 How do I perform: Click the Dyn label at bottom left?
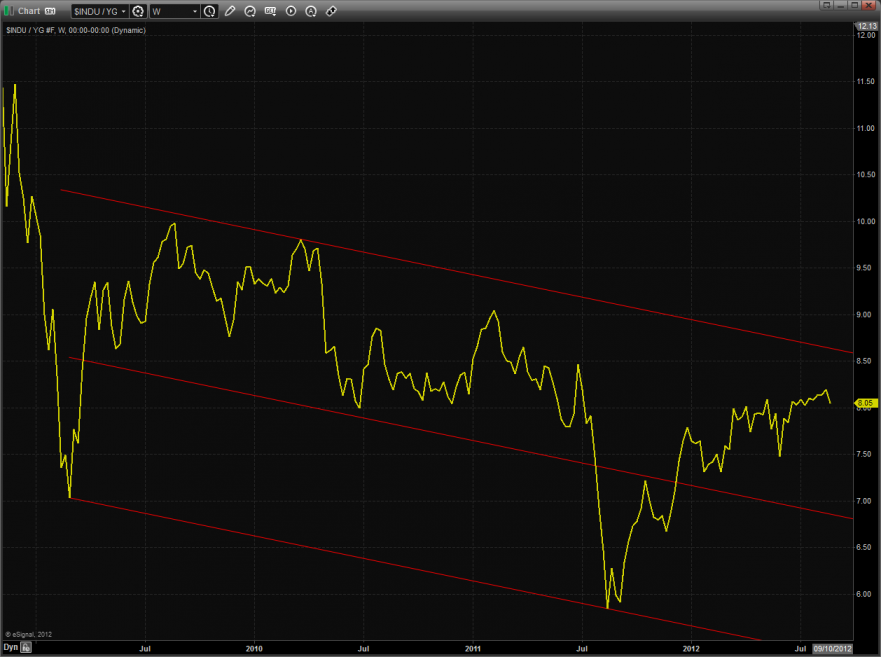coord(11,647)
